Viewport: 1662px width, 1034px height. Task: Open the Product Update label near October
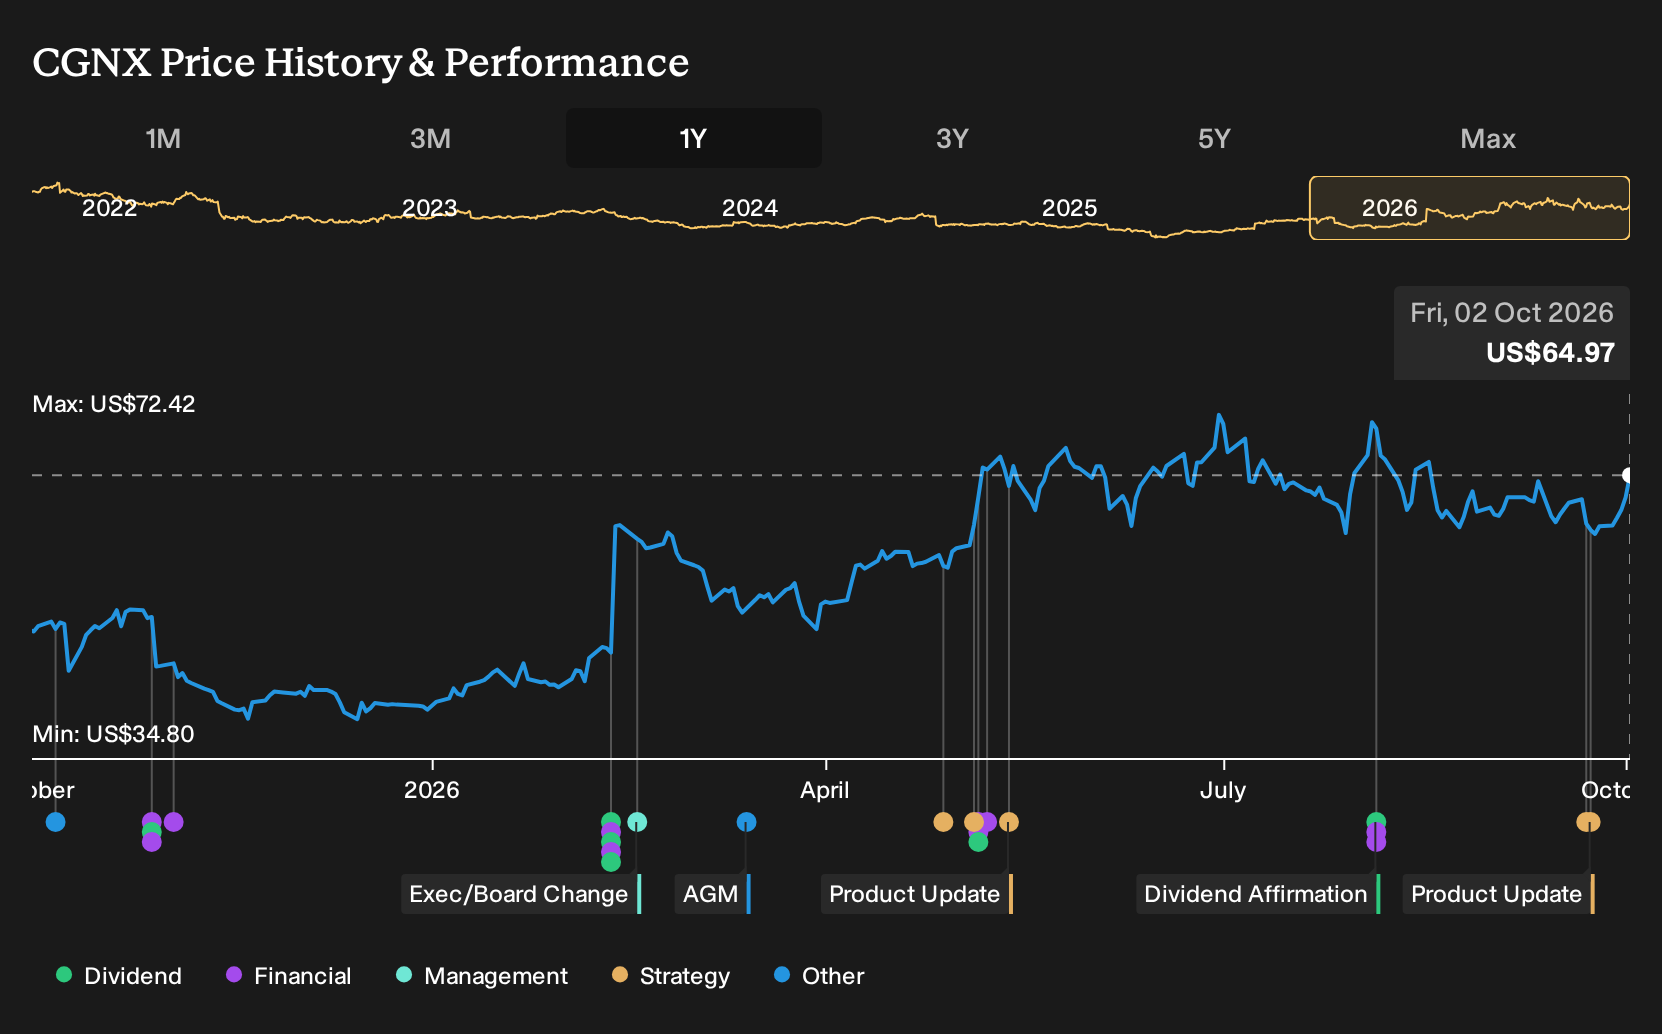click(x=1498, y=894)
